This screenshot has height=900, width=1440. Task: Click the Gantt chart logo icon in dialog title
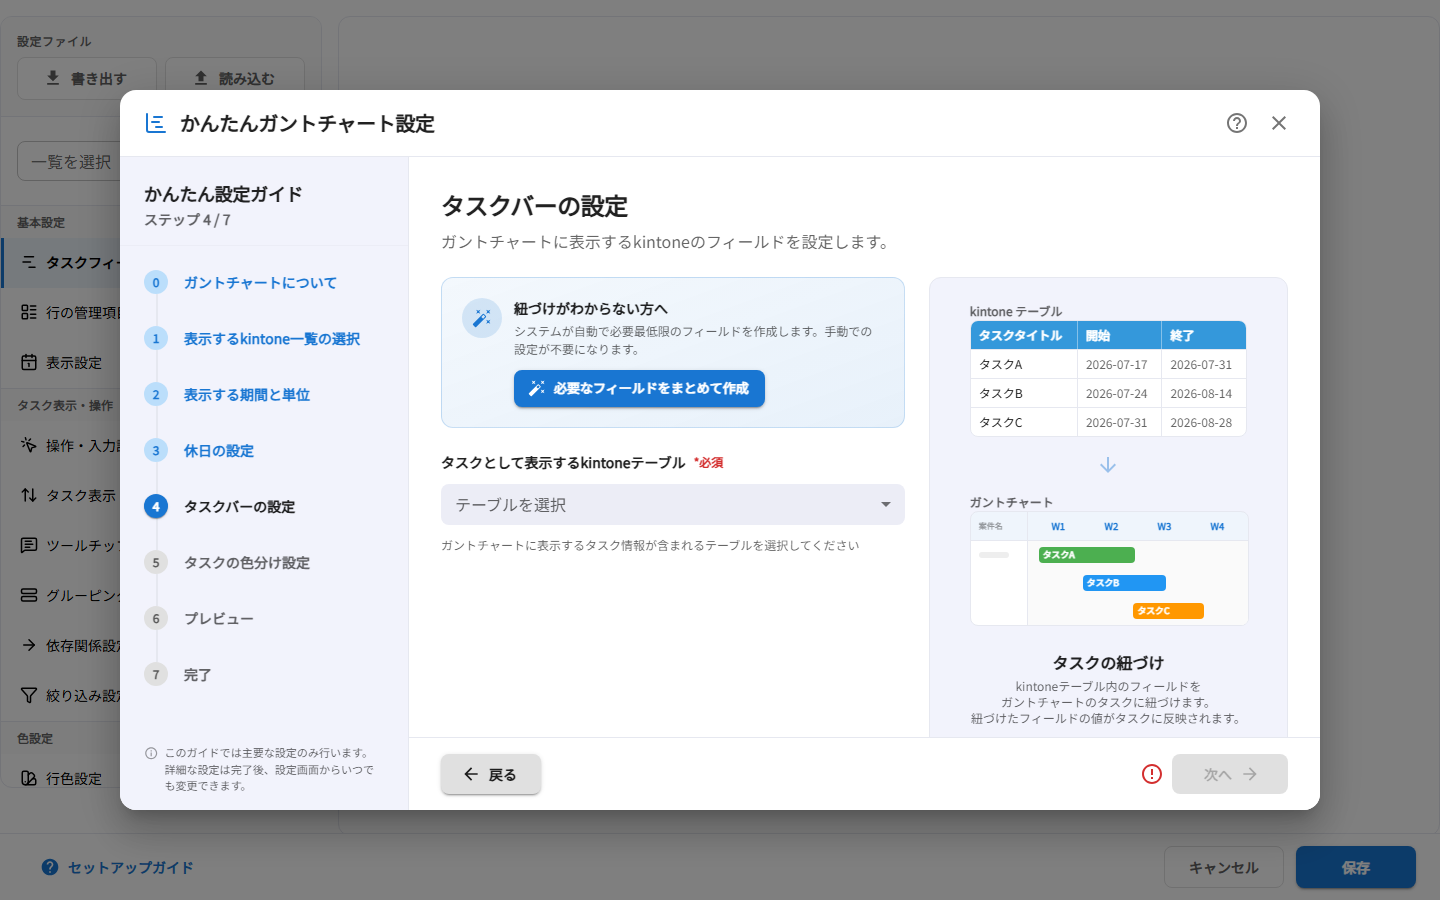155,123
